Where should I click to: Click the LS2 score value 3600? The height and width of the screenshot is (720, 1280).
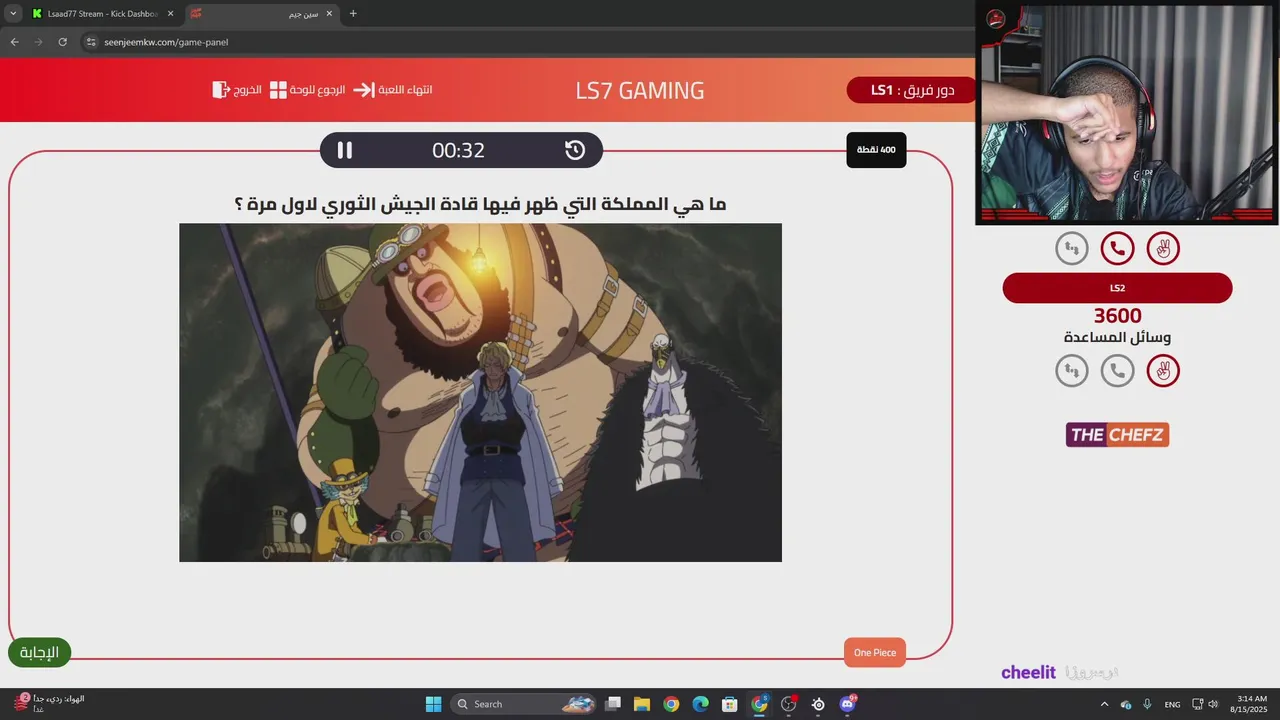1117,316
